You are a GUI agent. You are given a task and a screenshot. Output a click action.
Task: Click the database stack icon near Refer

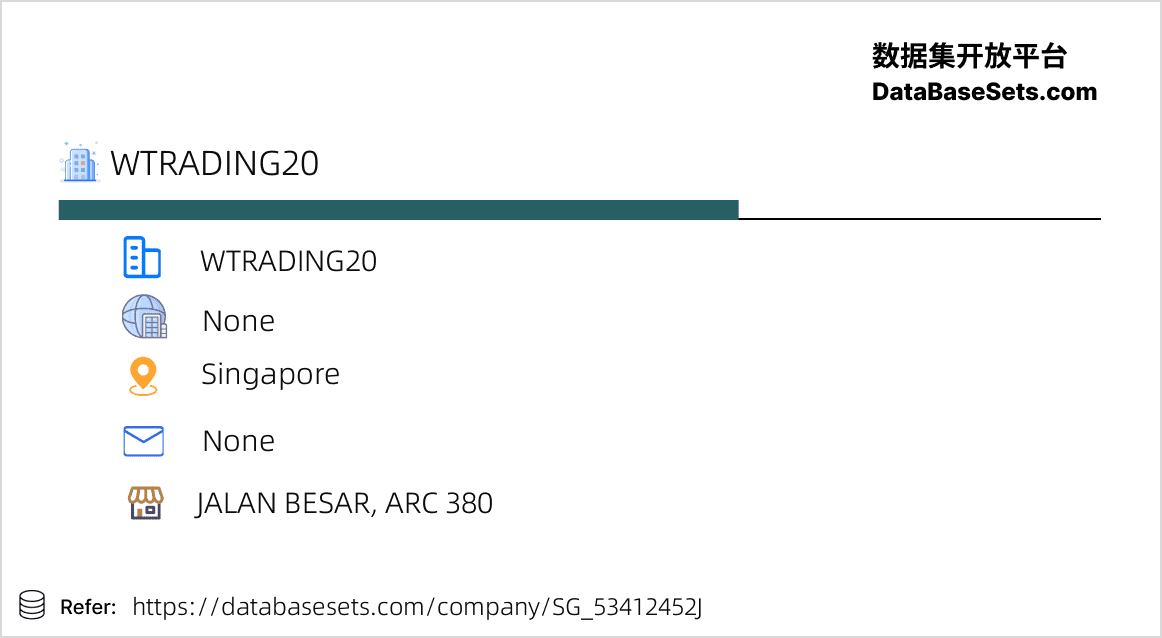(x=32, y=605)
